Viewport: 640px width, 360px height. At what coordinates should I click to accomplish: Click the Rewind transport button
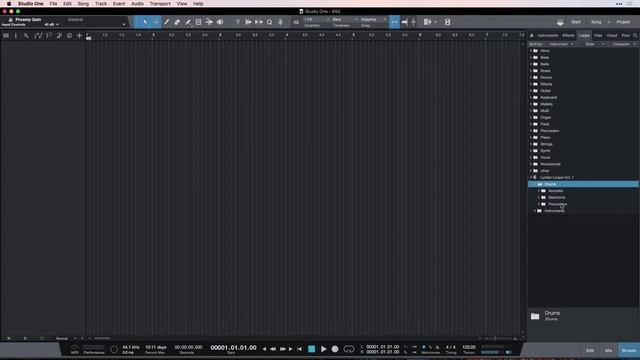[x=273, y=349]
